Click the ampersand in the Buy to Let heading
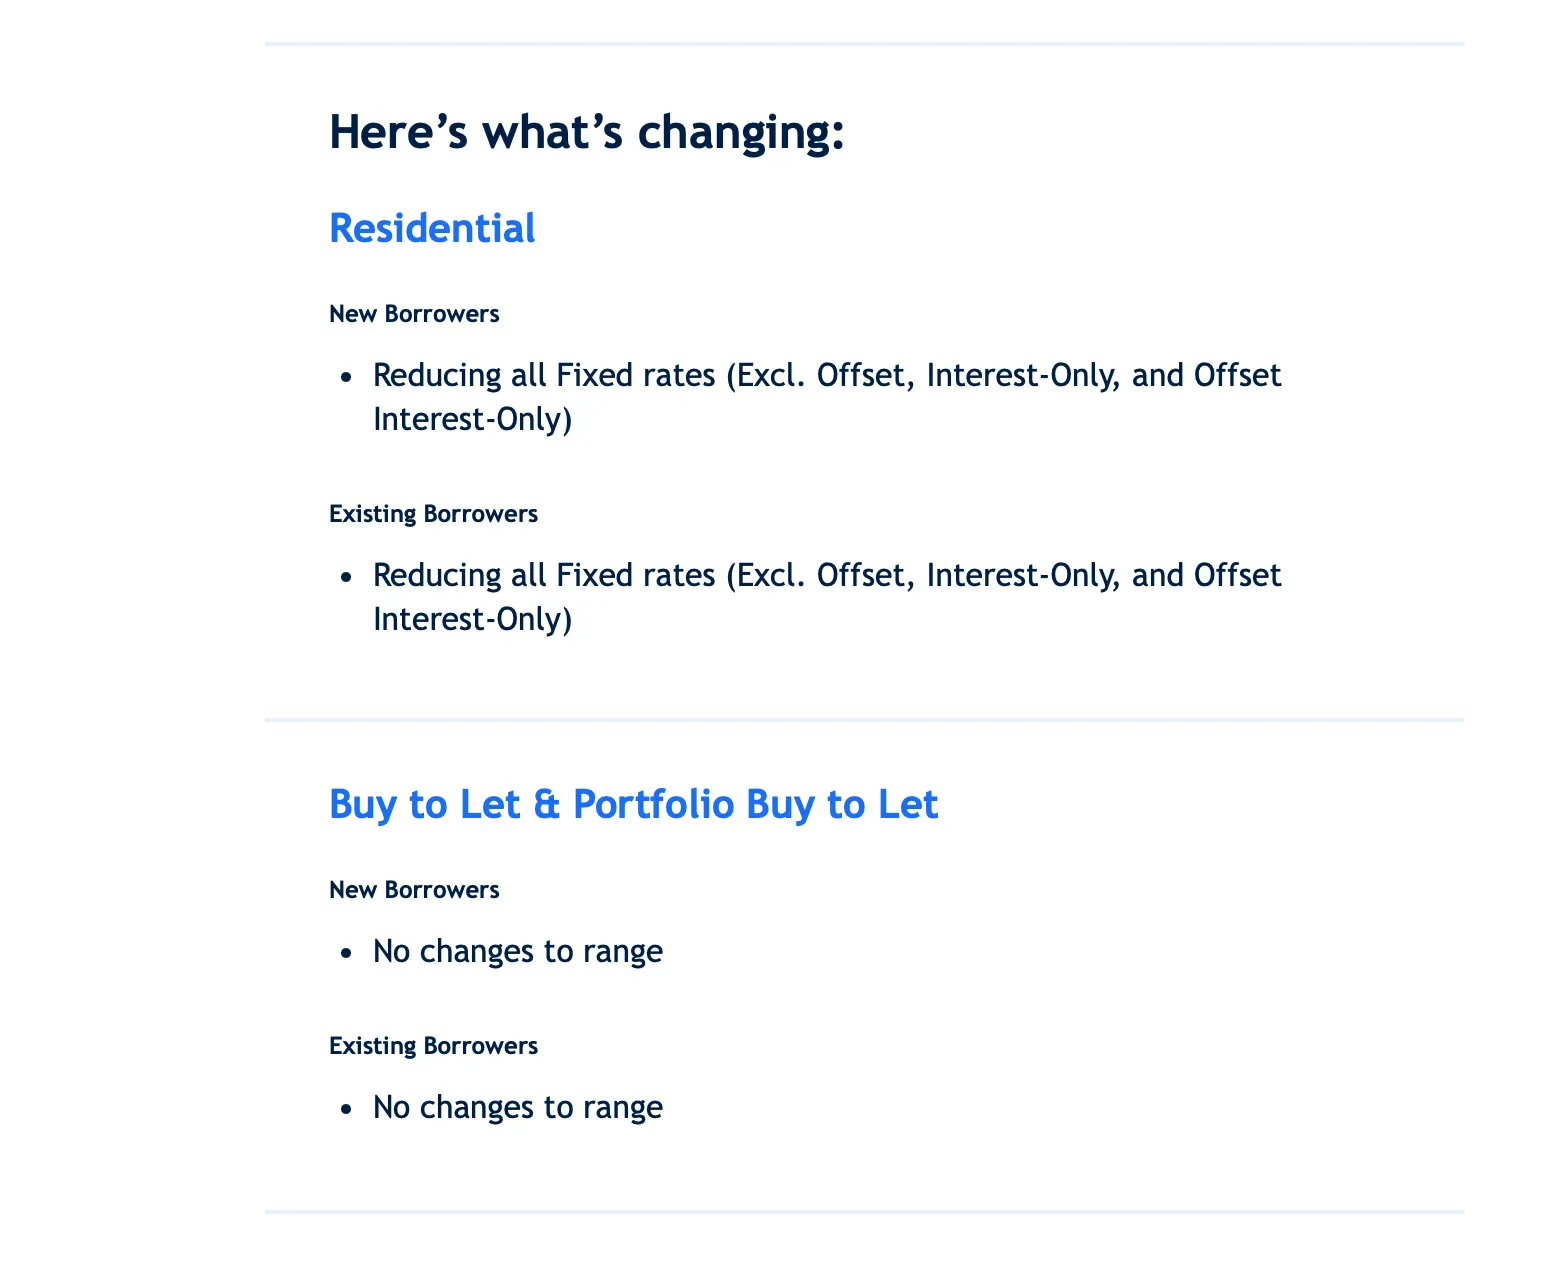This screenshot has width=1564, height=1272. 546,806
